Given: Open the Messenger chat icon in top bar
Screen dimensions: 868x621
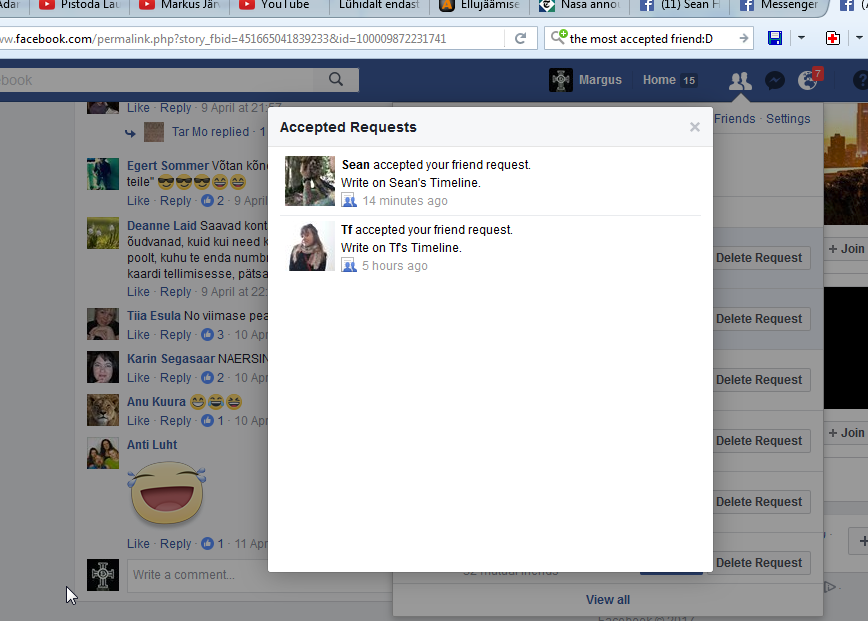Looking at the screenshot, I should (x=774, y=81).
